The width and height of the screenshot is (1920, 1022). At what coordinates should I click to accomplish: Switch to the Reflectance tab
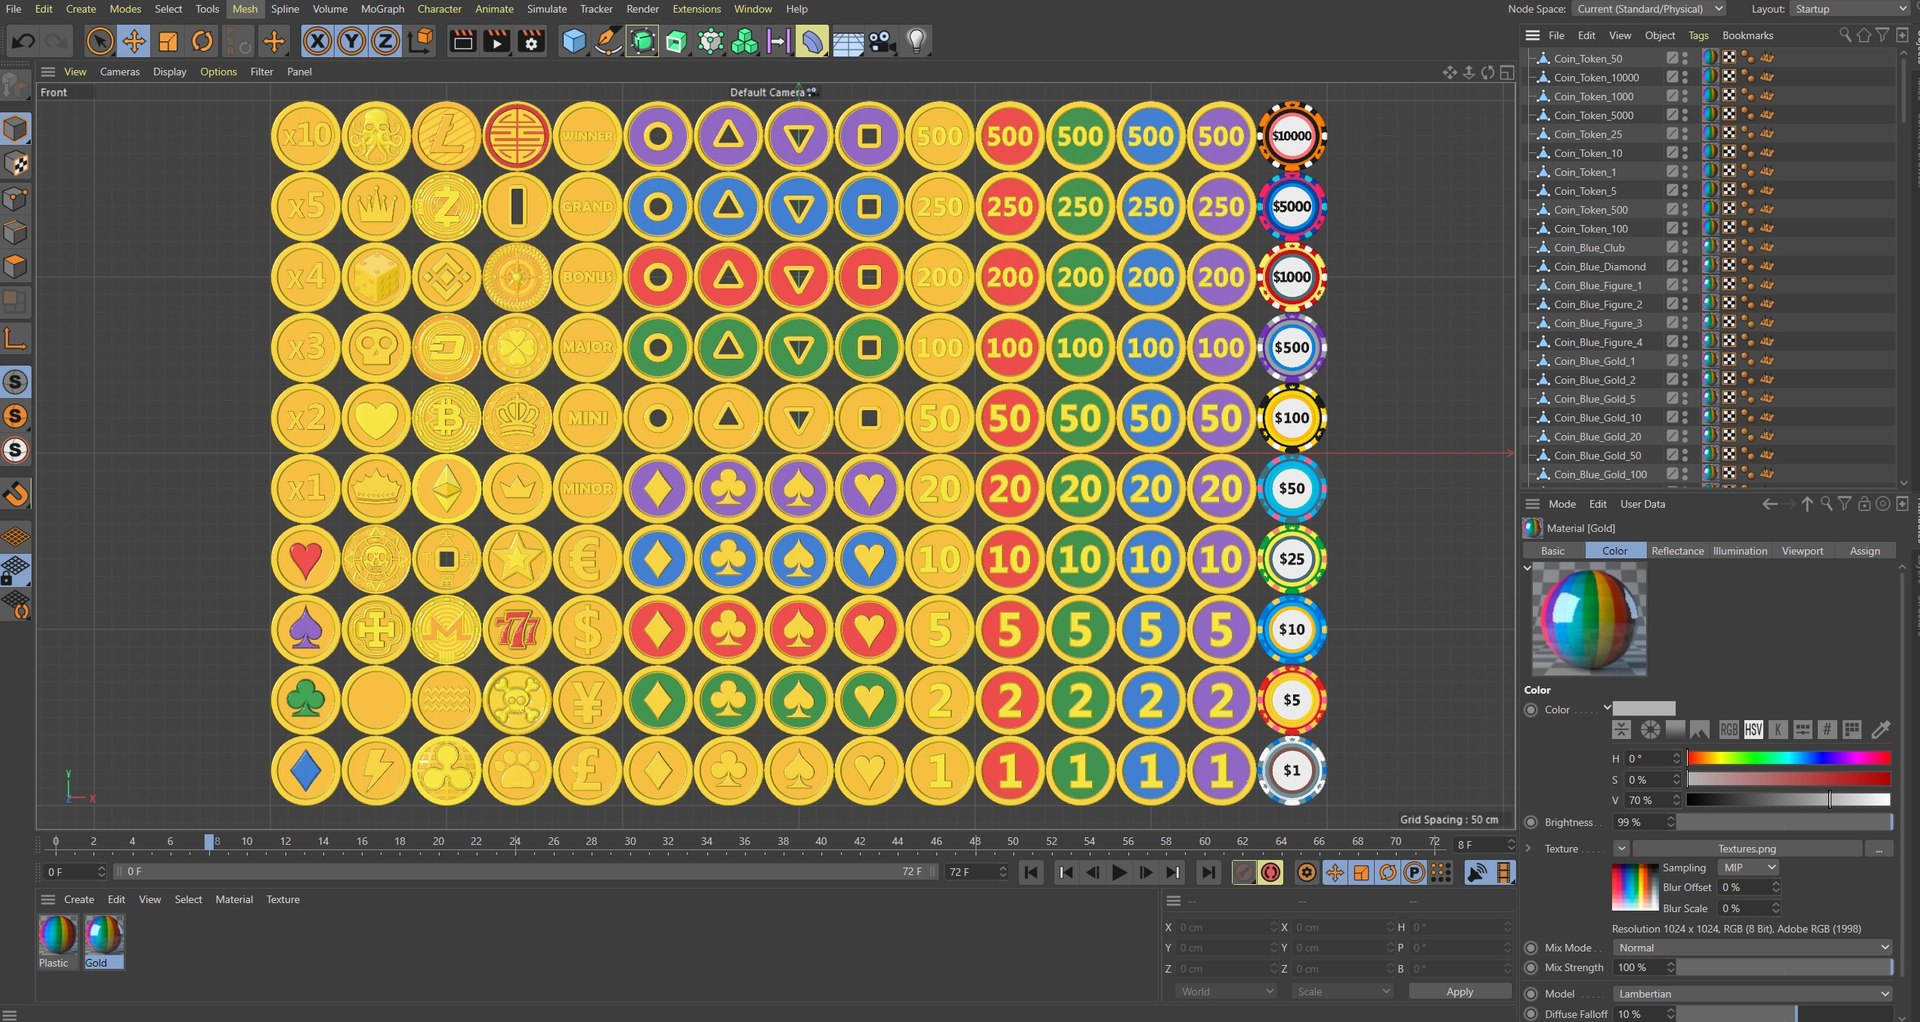click(1677, 551)
